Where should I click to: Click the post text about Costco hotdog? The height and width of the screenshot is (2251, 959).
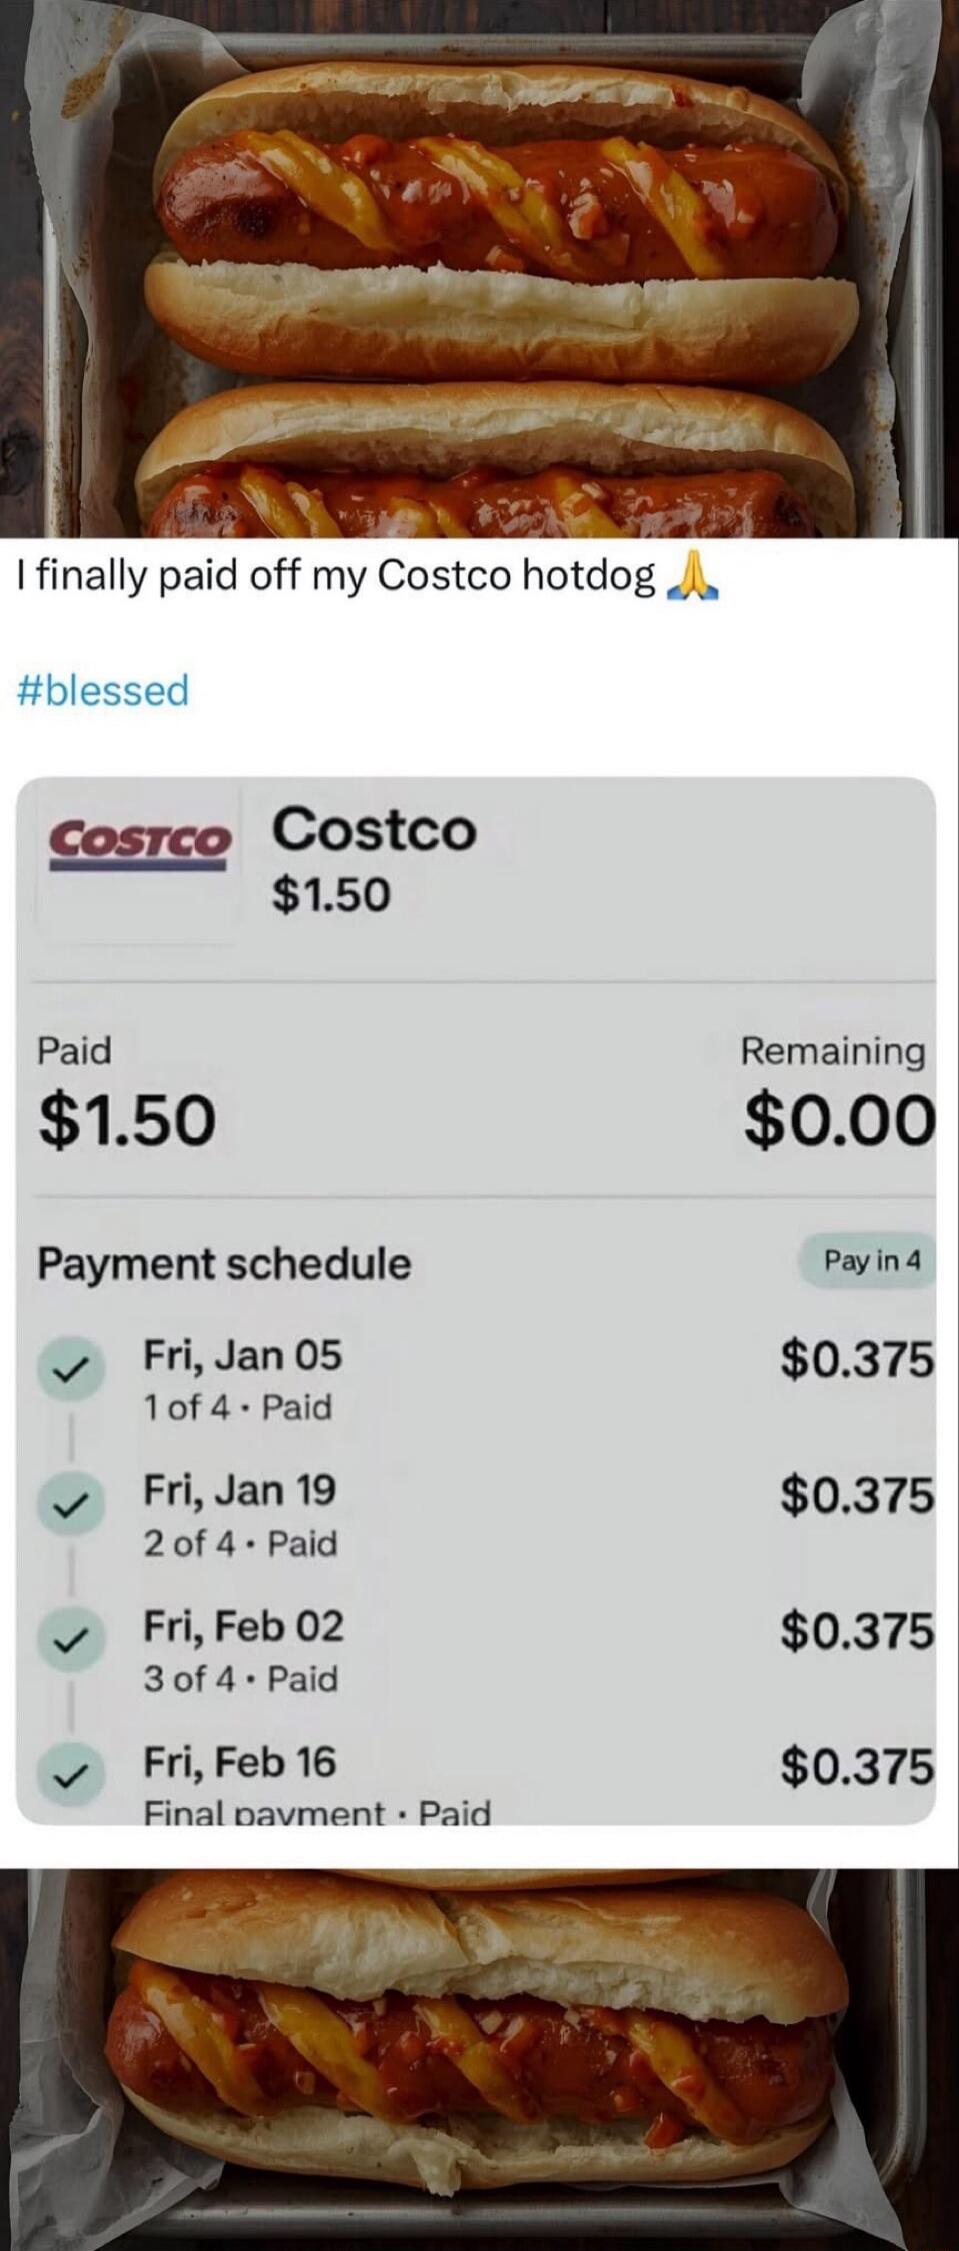[336, 577]
